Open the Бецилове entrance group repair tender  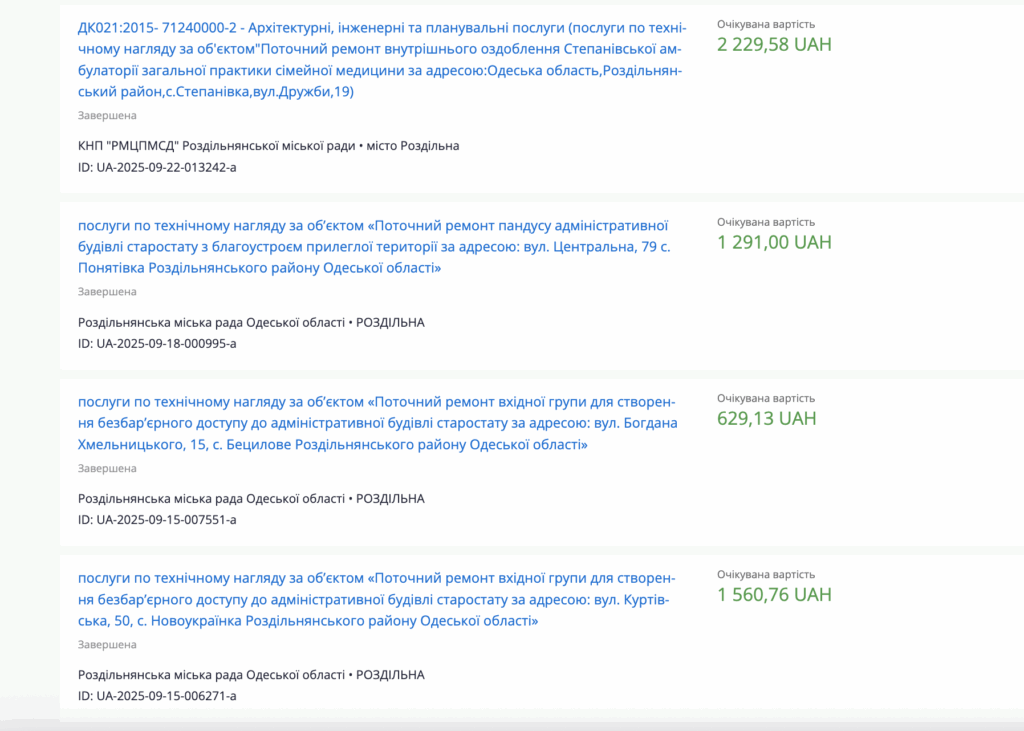(377, 423)
